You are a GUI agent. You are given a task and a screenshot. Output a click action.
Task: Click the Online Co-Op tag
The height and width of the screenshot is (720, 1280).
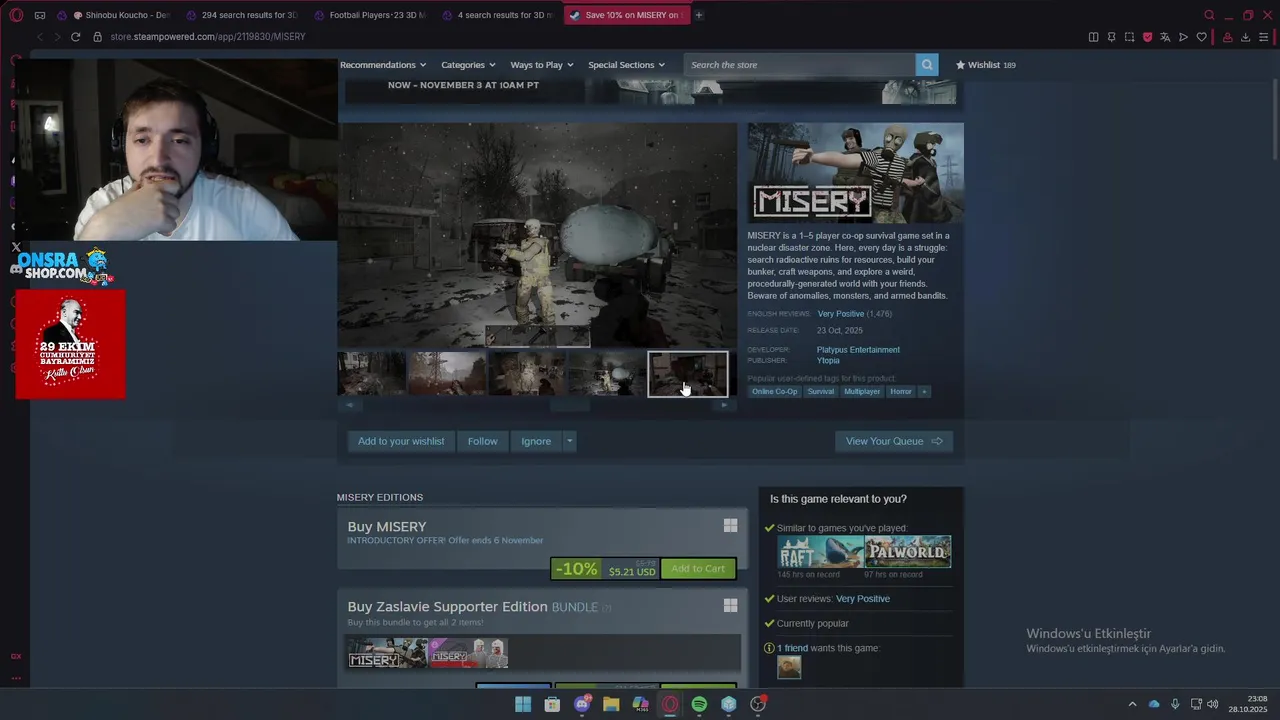(775, 392)
